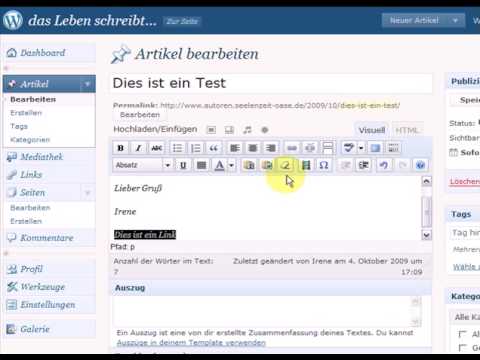Screen dimensions: 480x360
Task: Justify the text alignment
Action: [201, 165]
